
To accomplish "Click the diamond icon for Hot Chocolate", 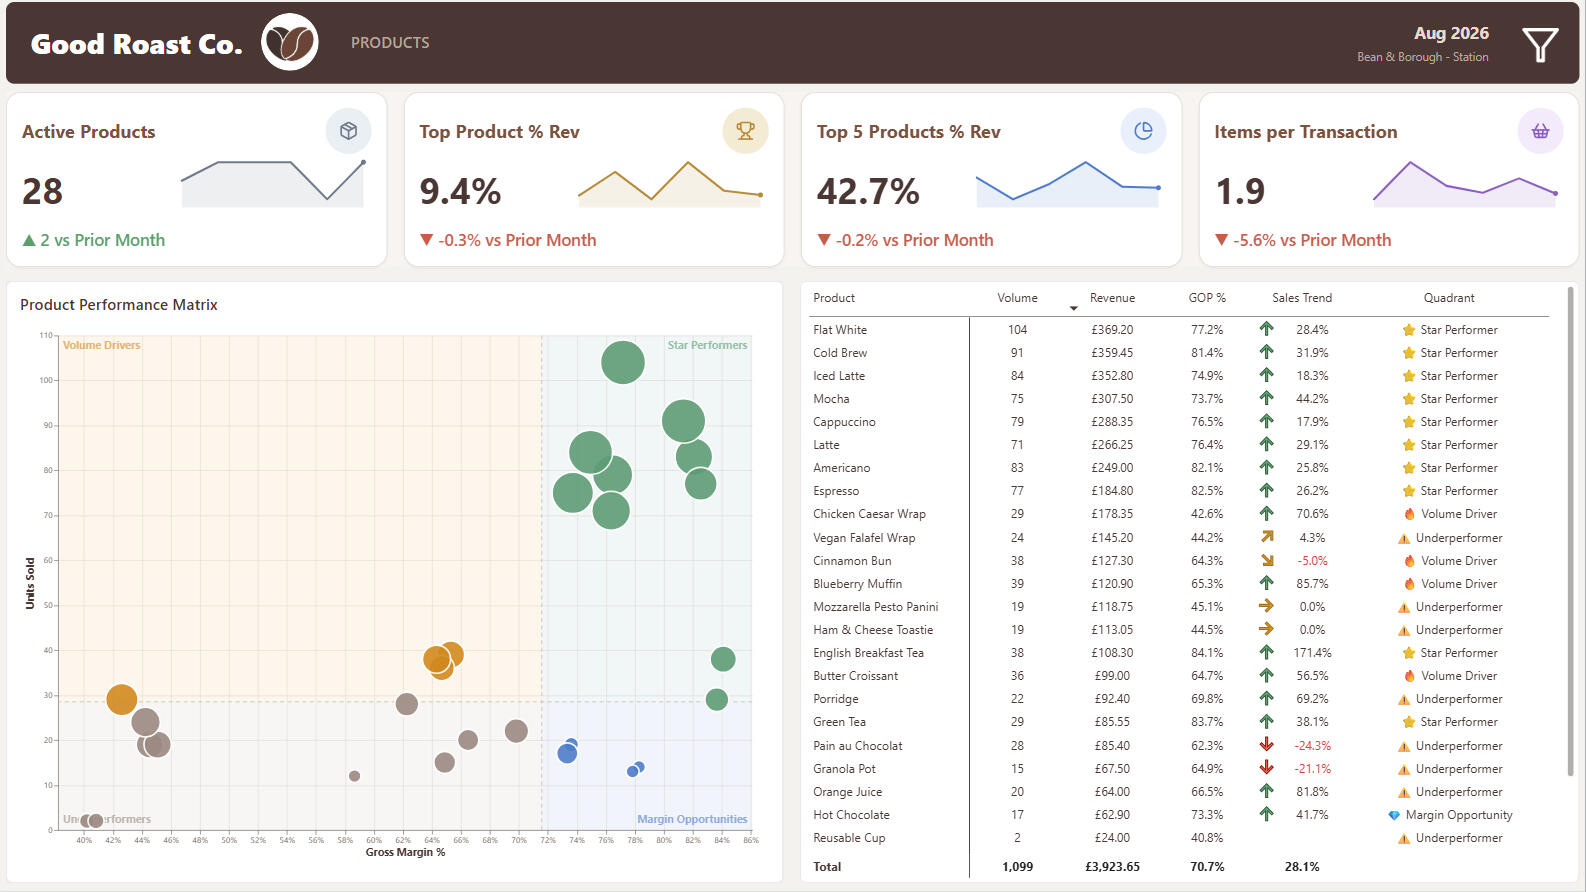I will coord(1394,815).
